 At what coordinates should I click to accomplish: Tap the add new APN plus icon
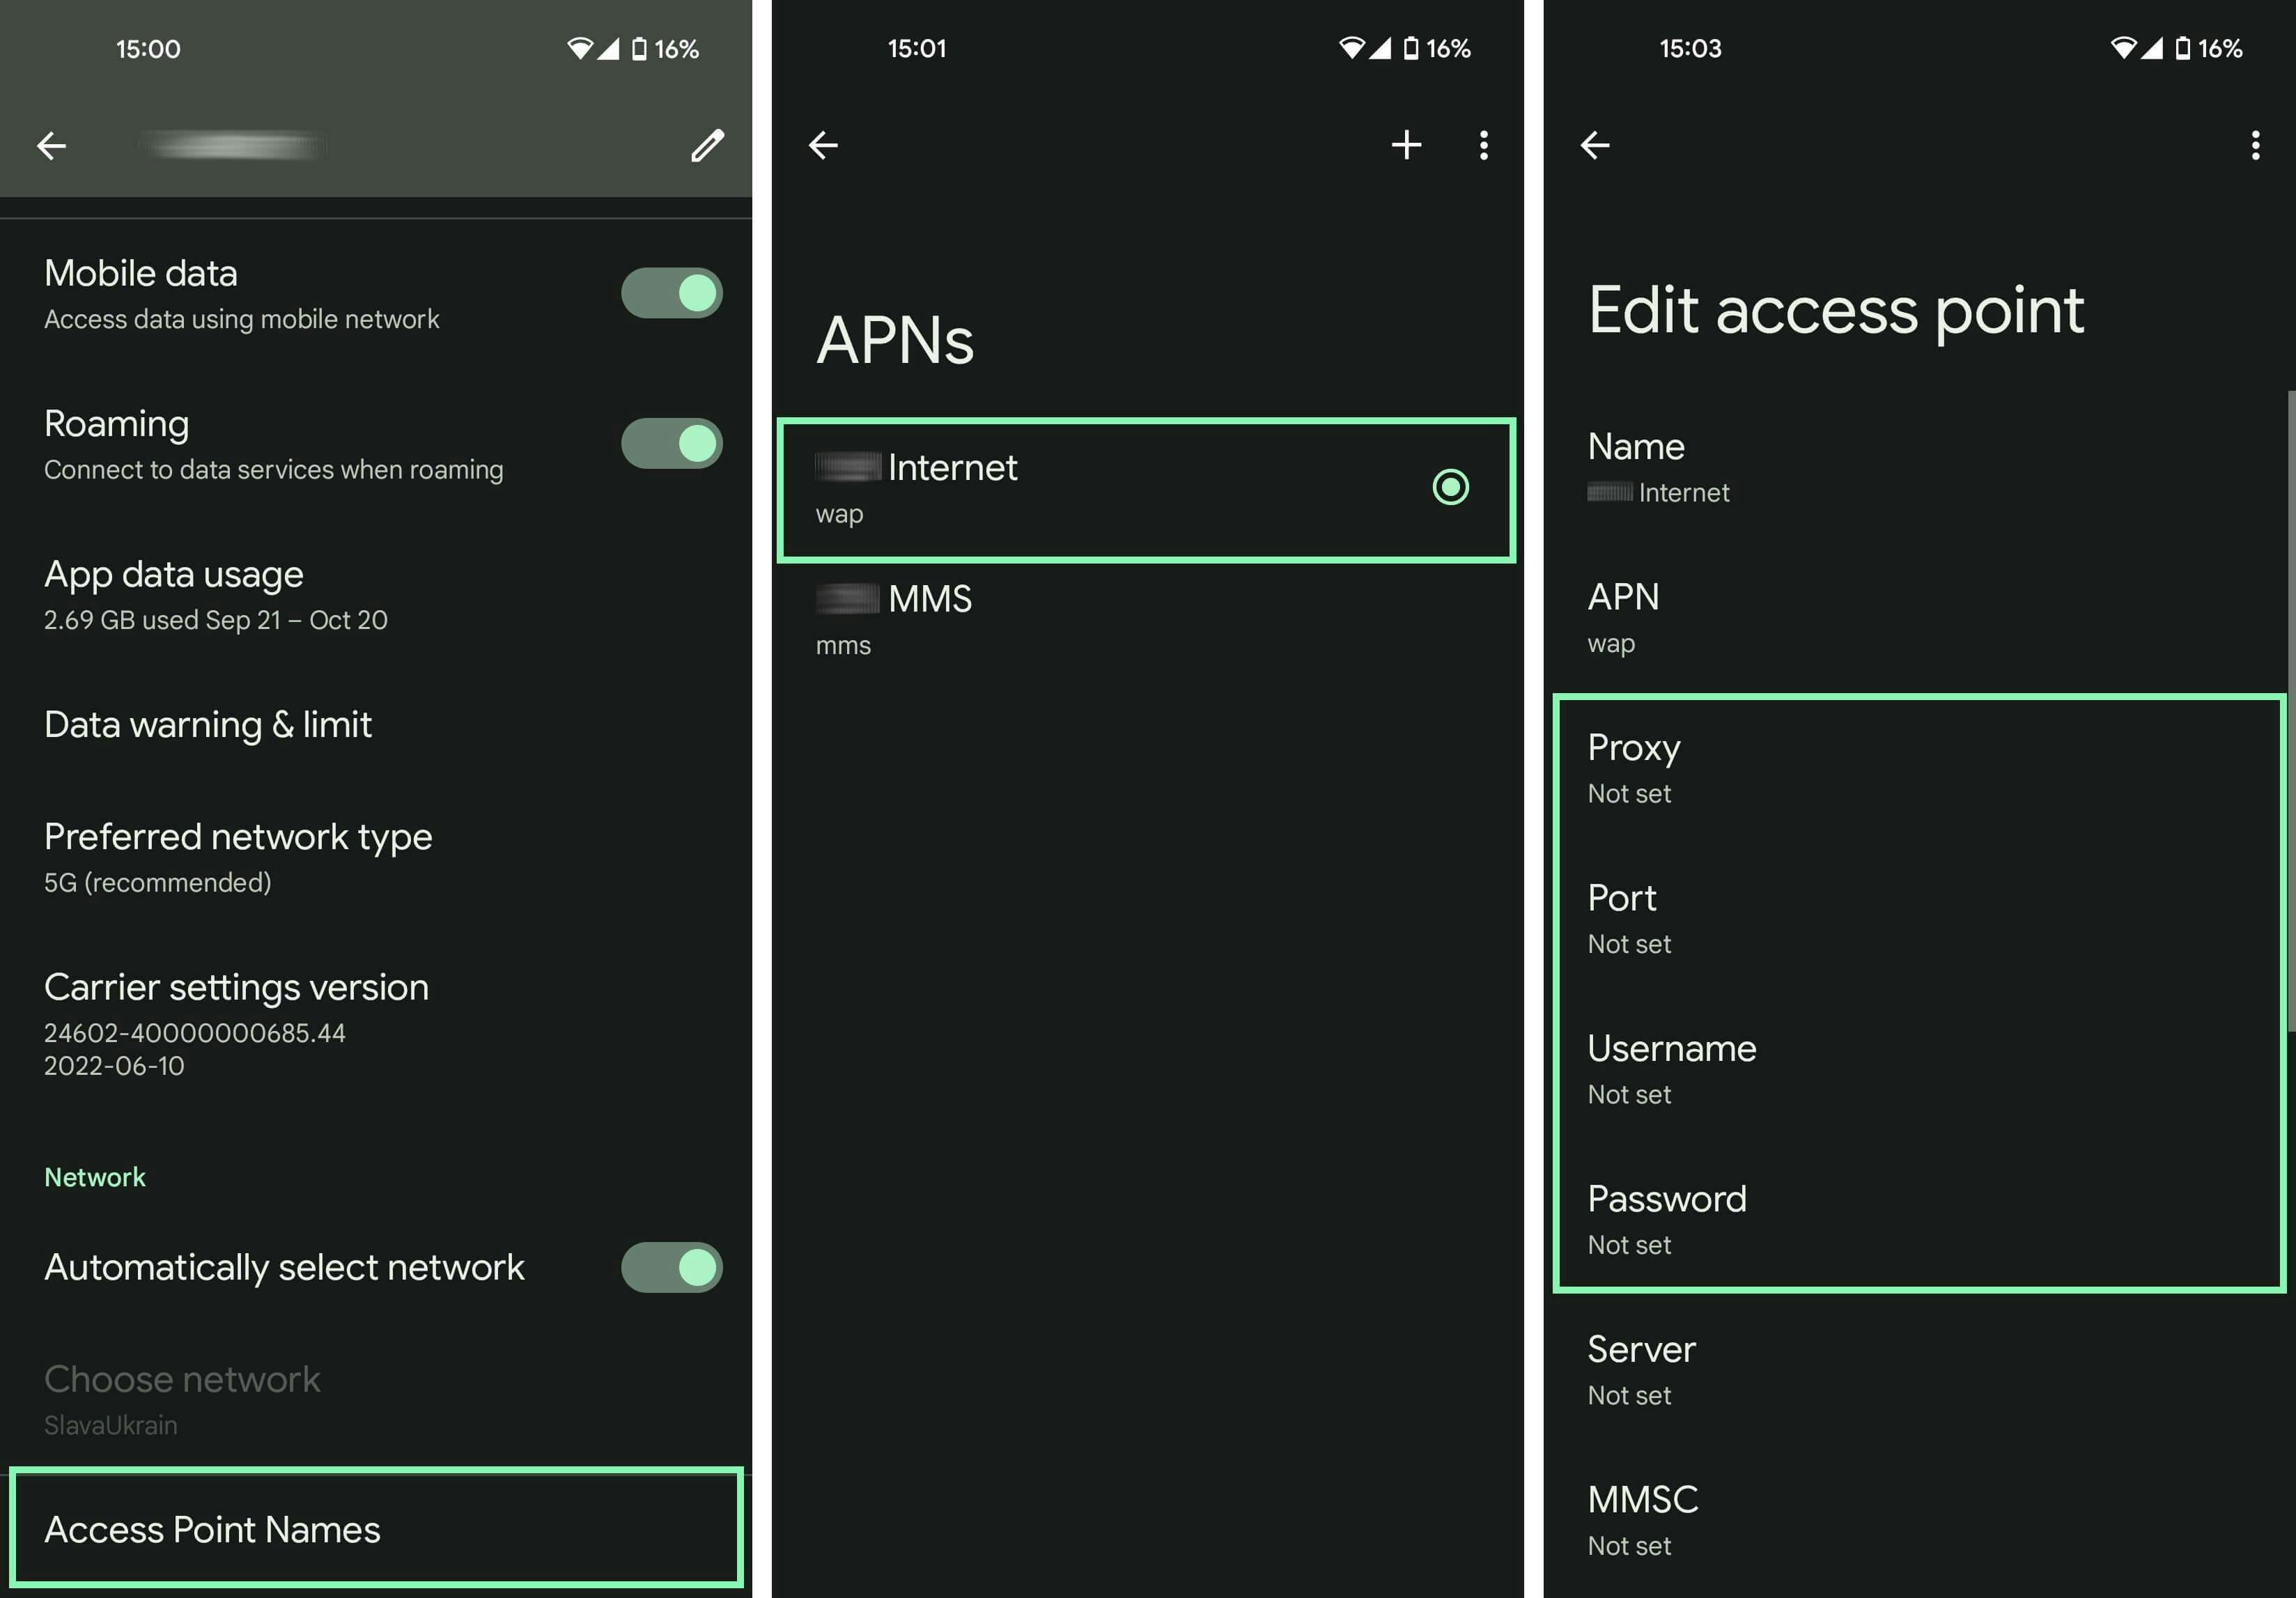click(x=1406, y=145)
